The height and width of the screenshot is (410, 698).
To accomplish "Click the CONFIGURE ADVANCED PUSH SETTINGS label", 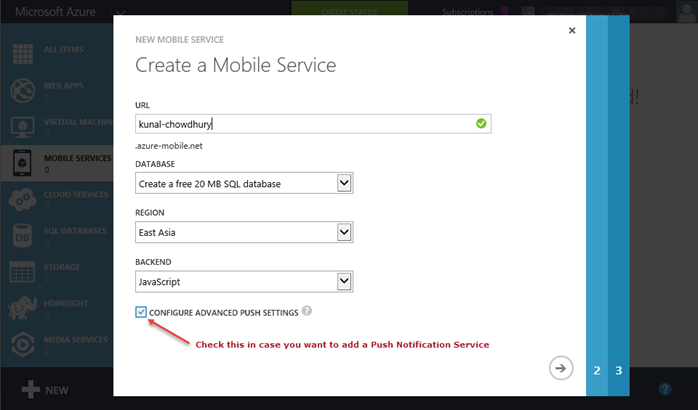I will (x=223, y=313).
